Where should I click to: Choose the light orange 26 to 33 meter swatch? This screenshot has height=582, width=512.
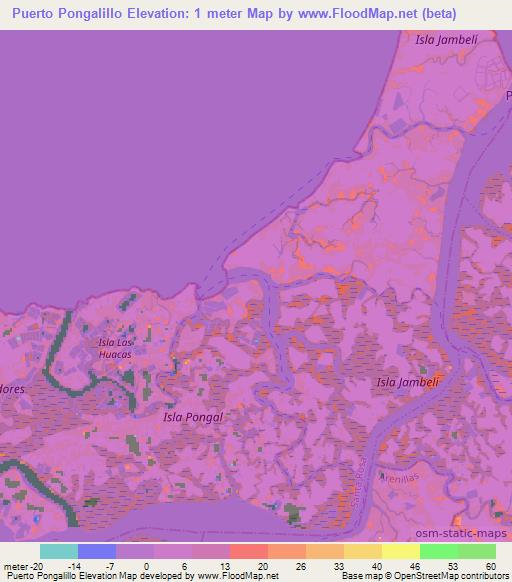[x=325, y=551]
